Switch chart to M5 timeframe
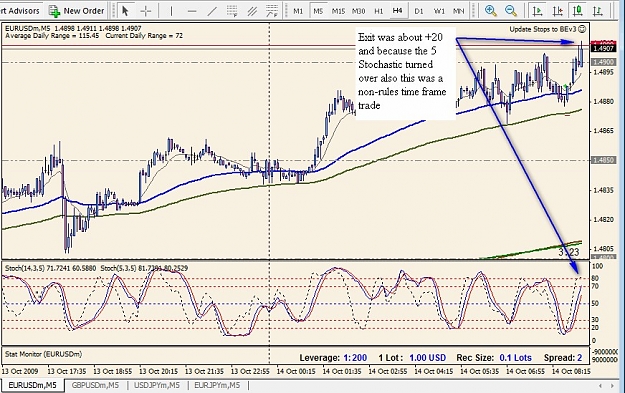The width and height of the screenshot is (625, 393). pos(318,11)
